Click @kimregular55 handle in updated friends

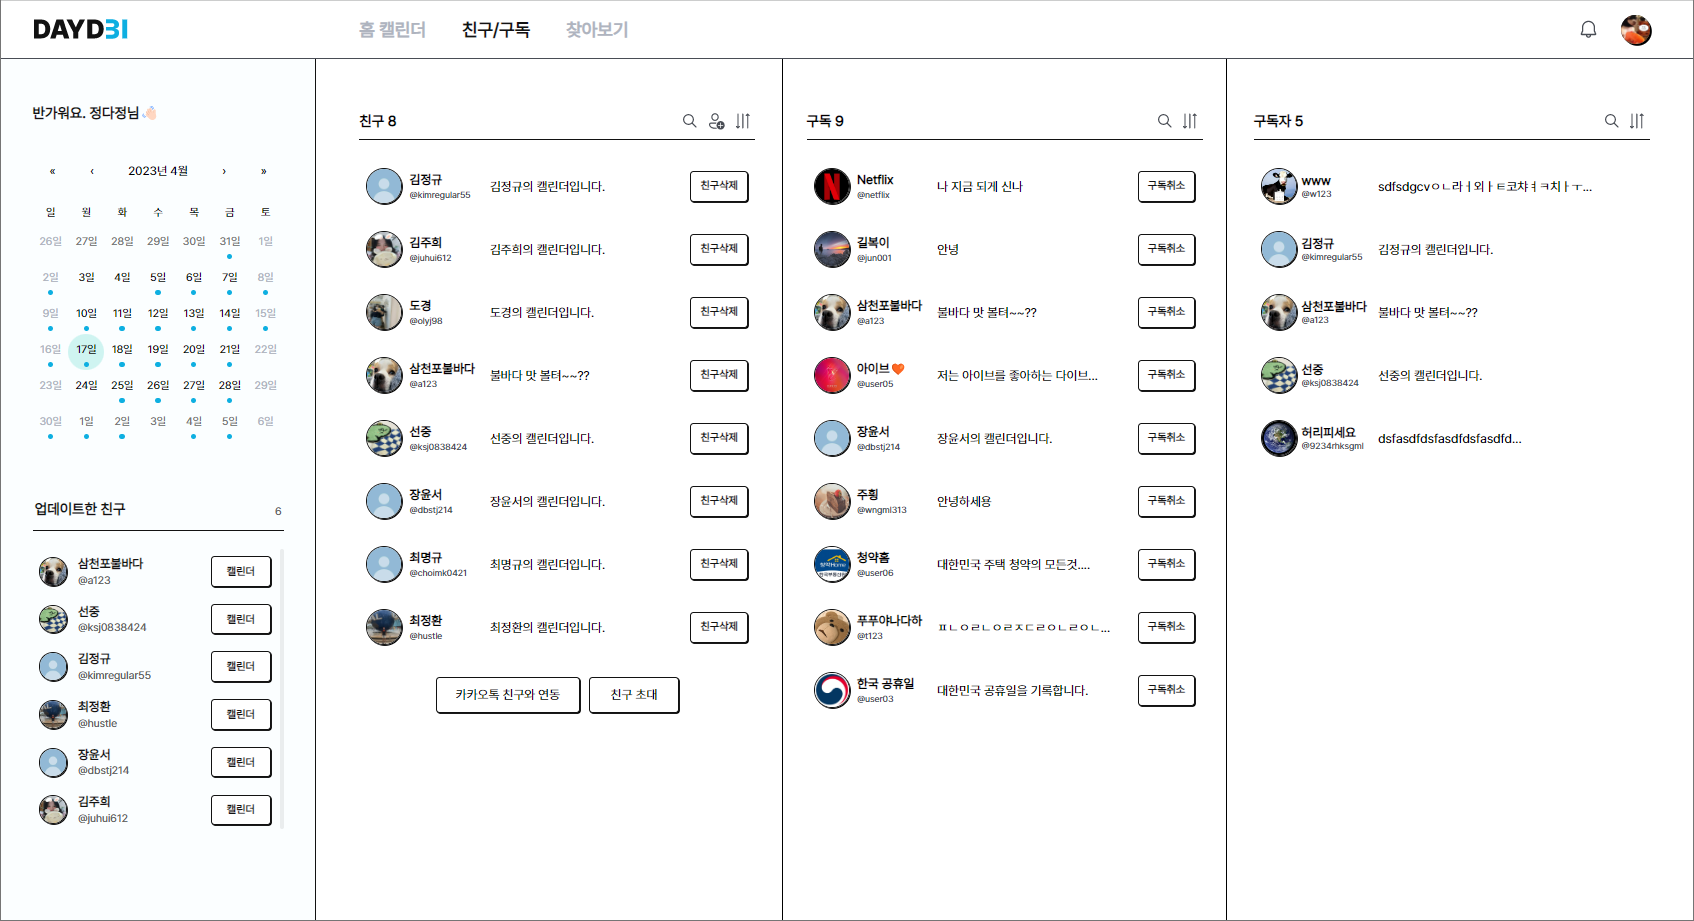point(114,675)
